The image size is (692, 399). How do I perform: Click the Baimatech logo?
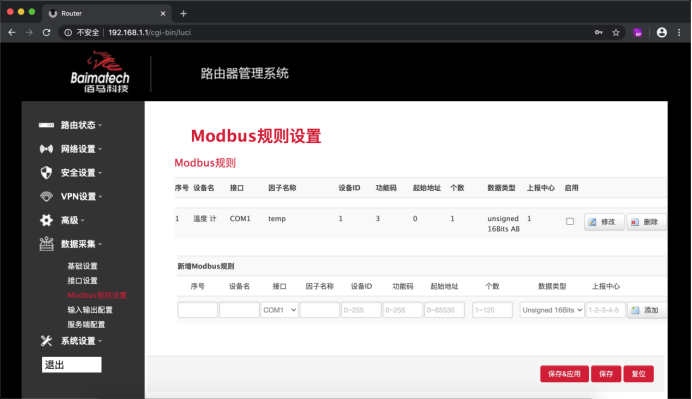[x=101, y=72]
